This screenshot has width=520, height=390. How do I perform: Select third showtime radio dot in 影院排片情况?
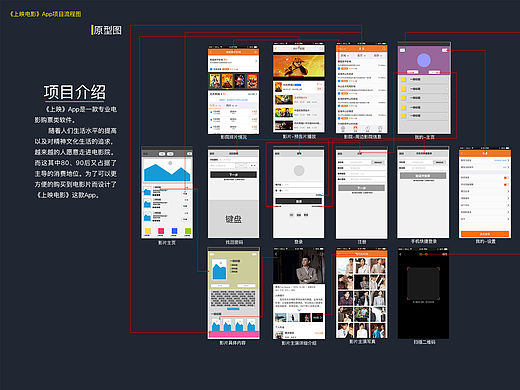click(211, 127)
